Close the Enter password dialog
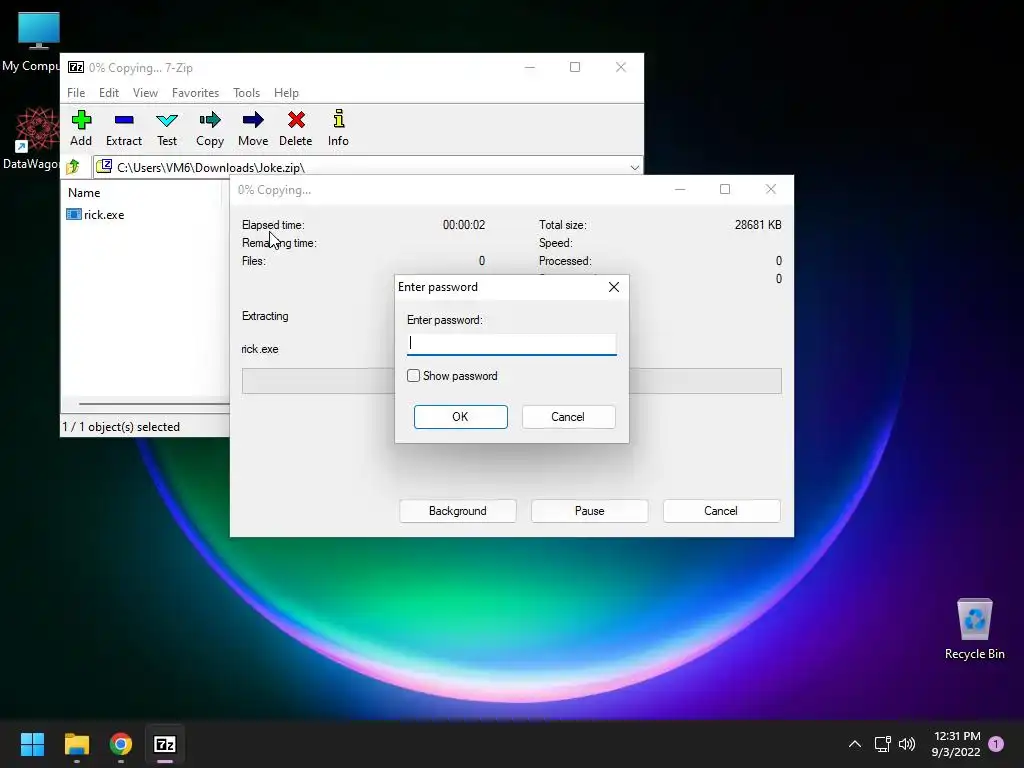Viewport: 1024px width, 768px height. (x=613, y=287)
